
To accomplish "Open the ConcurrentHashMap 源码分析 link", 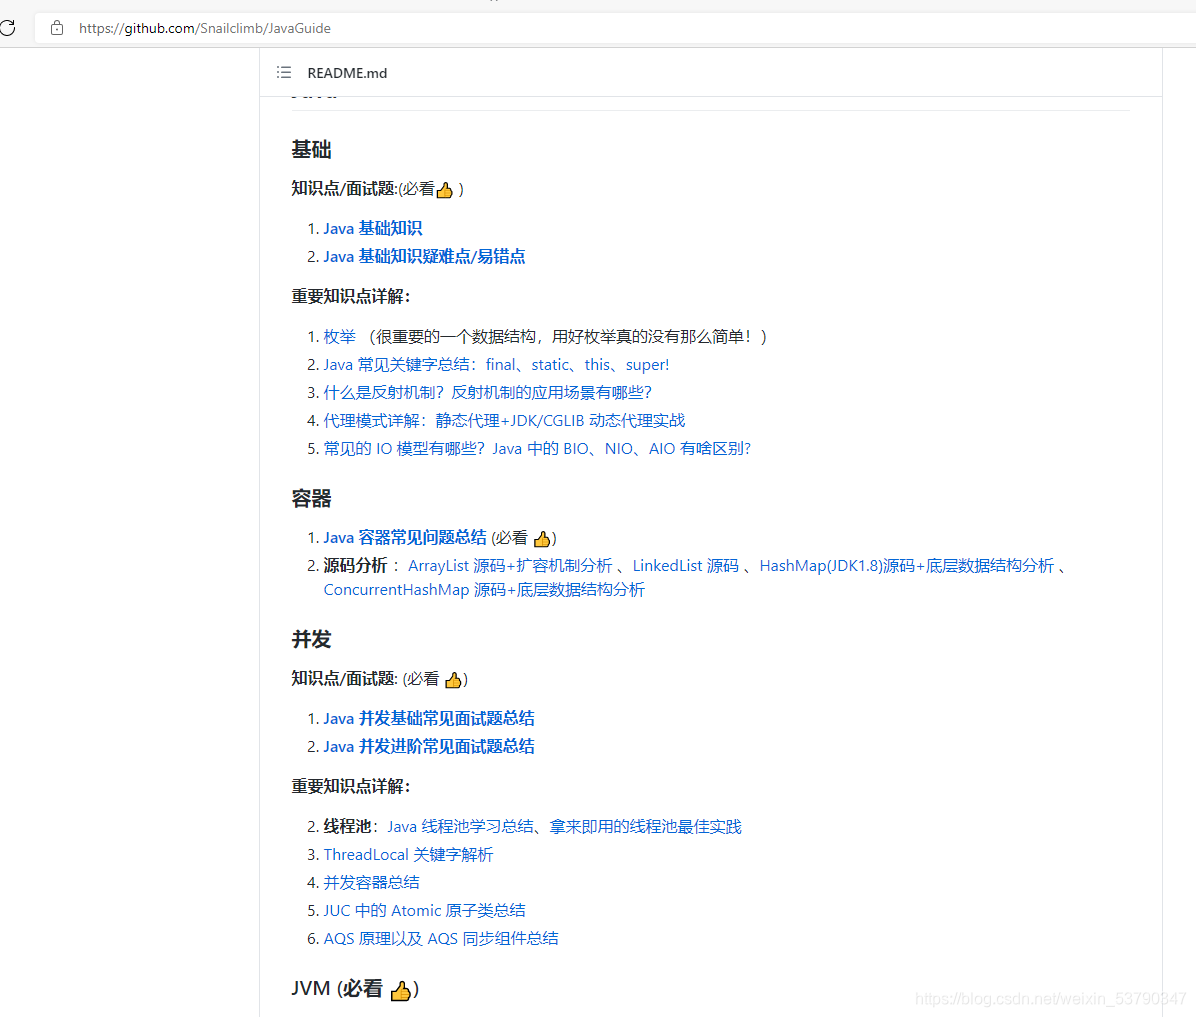I will pos(483,589).
